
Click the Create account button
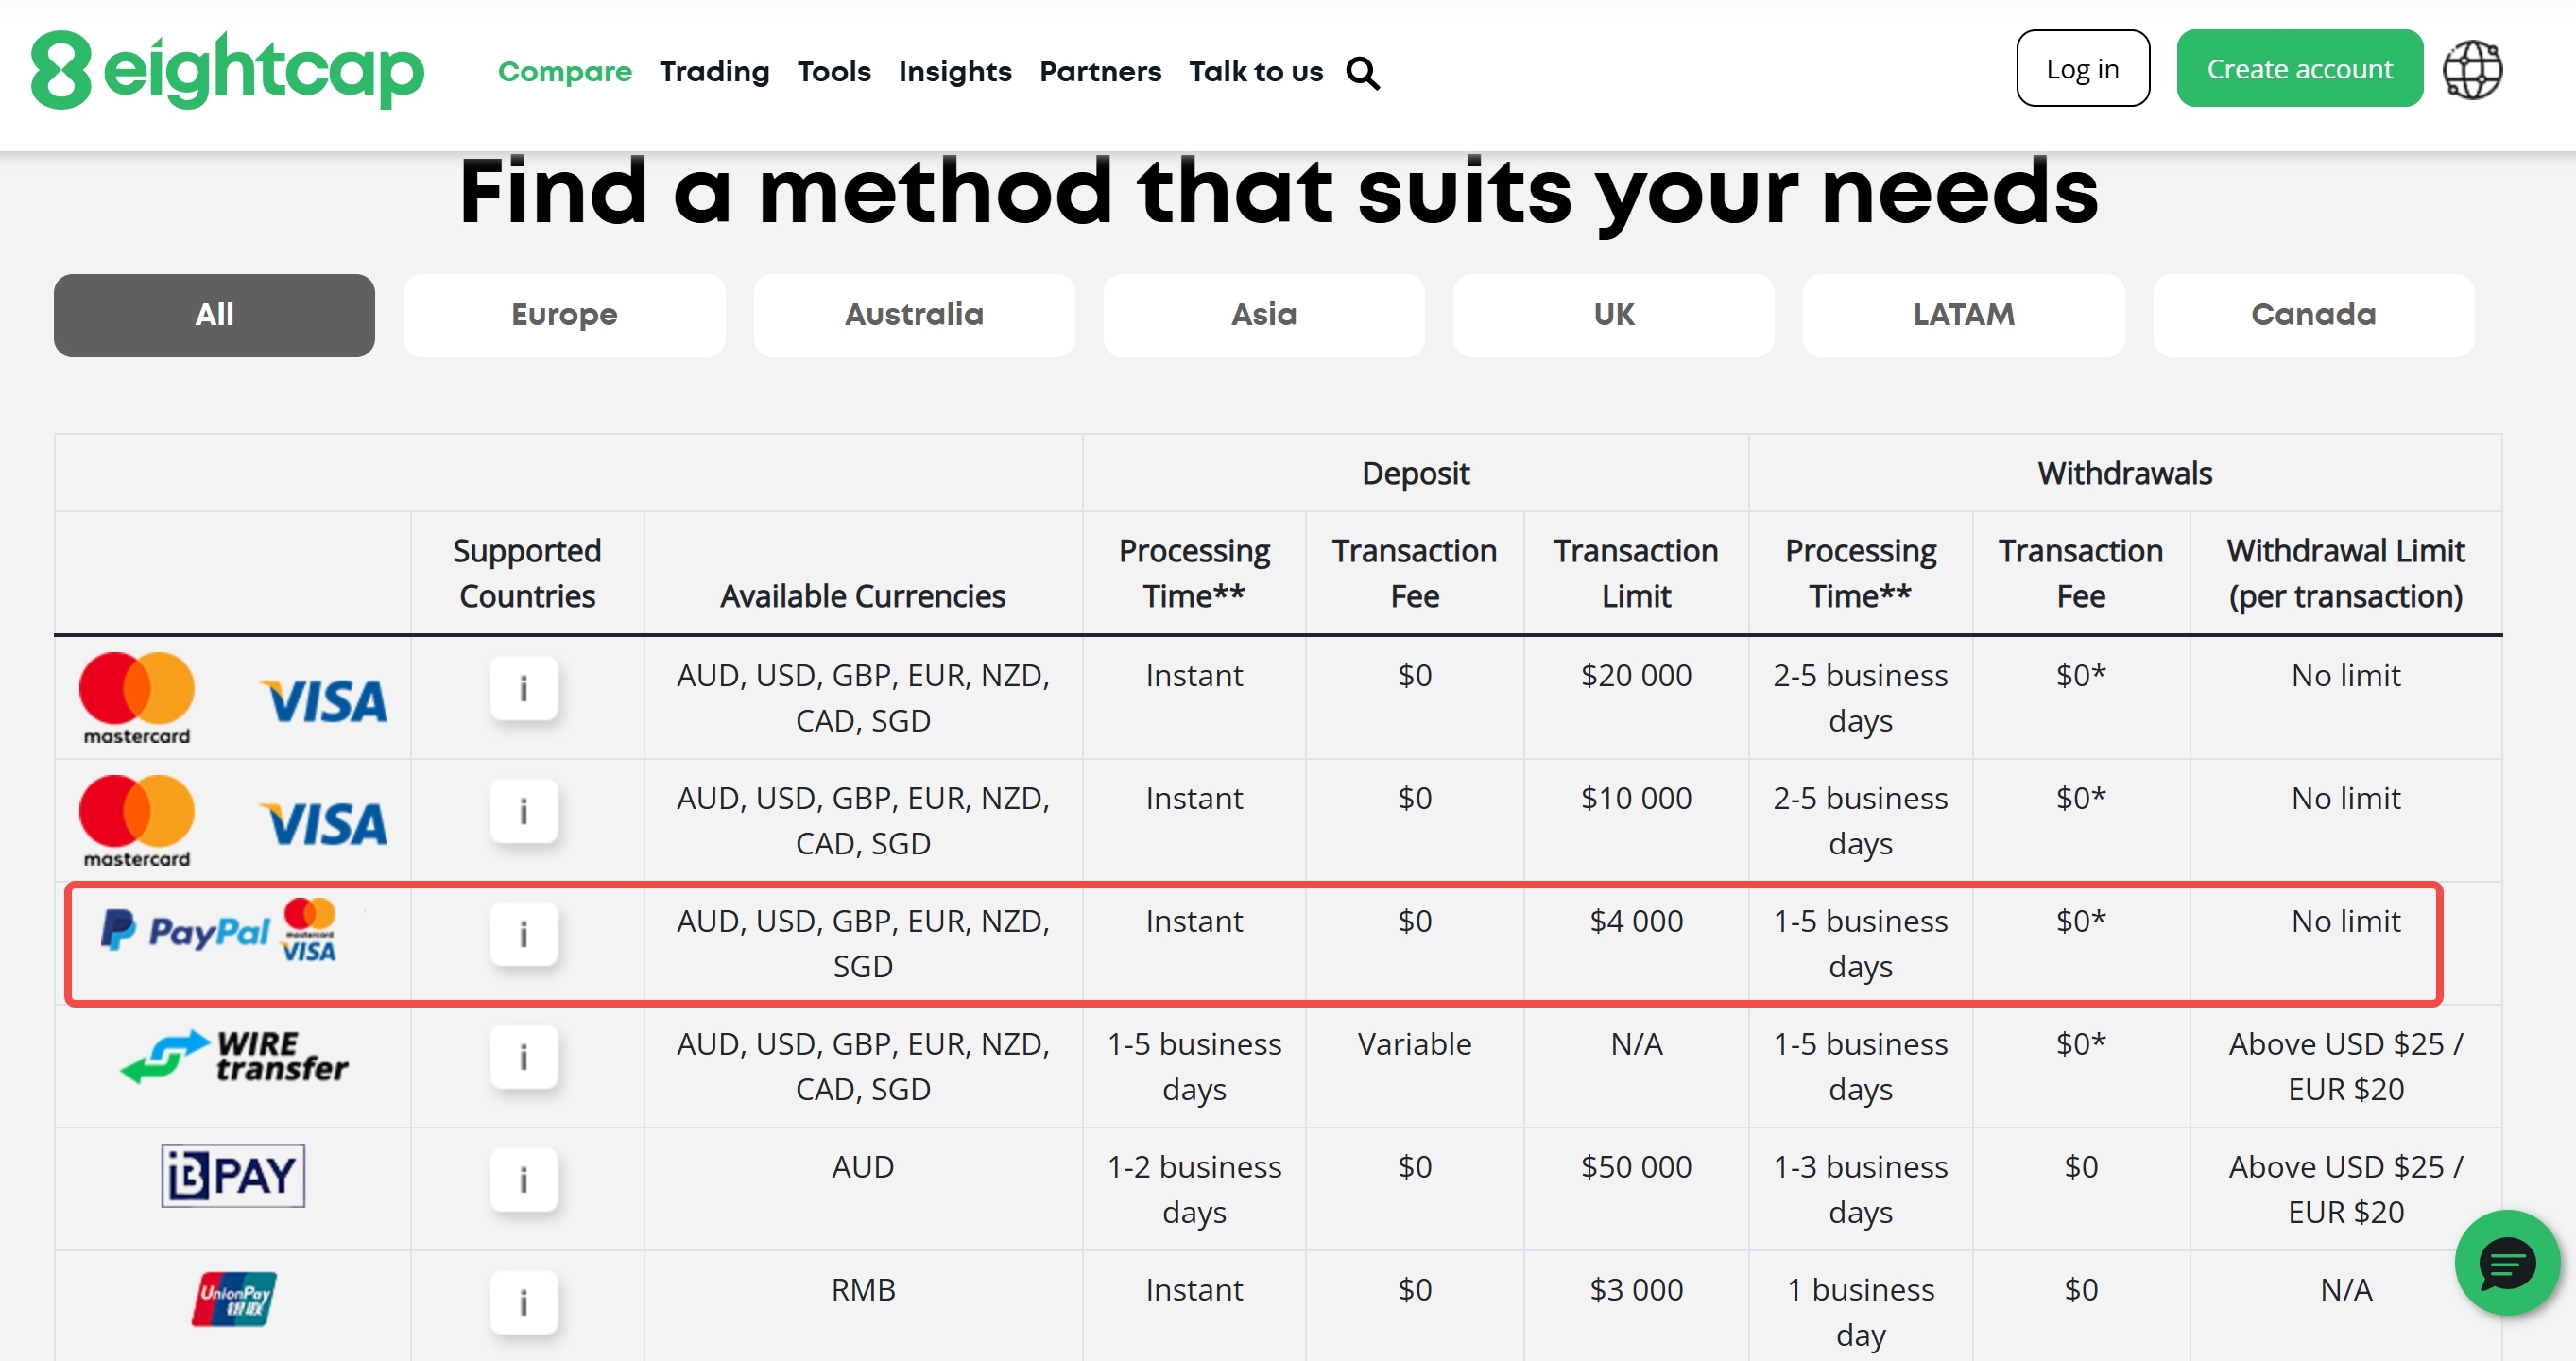(x=2300, y=68)
